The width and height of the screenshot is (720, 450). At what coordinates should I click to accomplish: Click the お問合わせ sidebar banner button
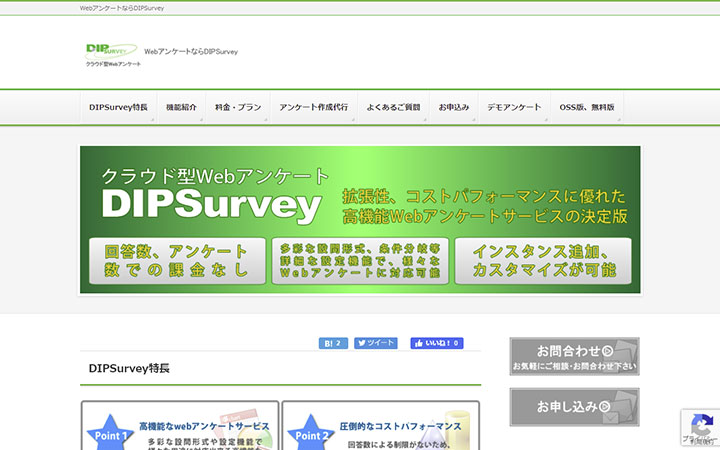574,356
